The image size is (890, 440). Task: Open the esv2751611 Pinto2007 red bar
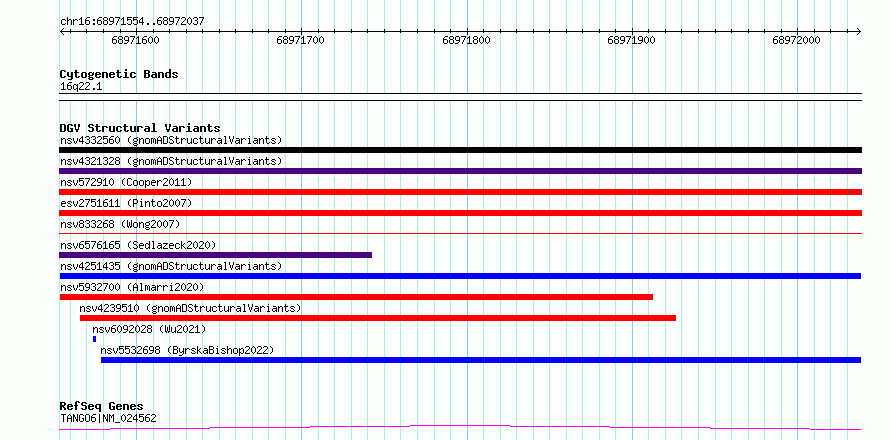[460, 213]
